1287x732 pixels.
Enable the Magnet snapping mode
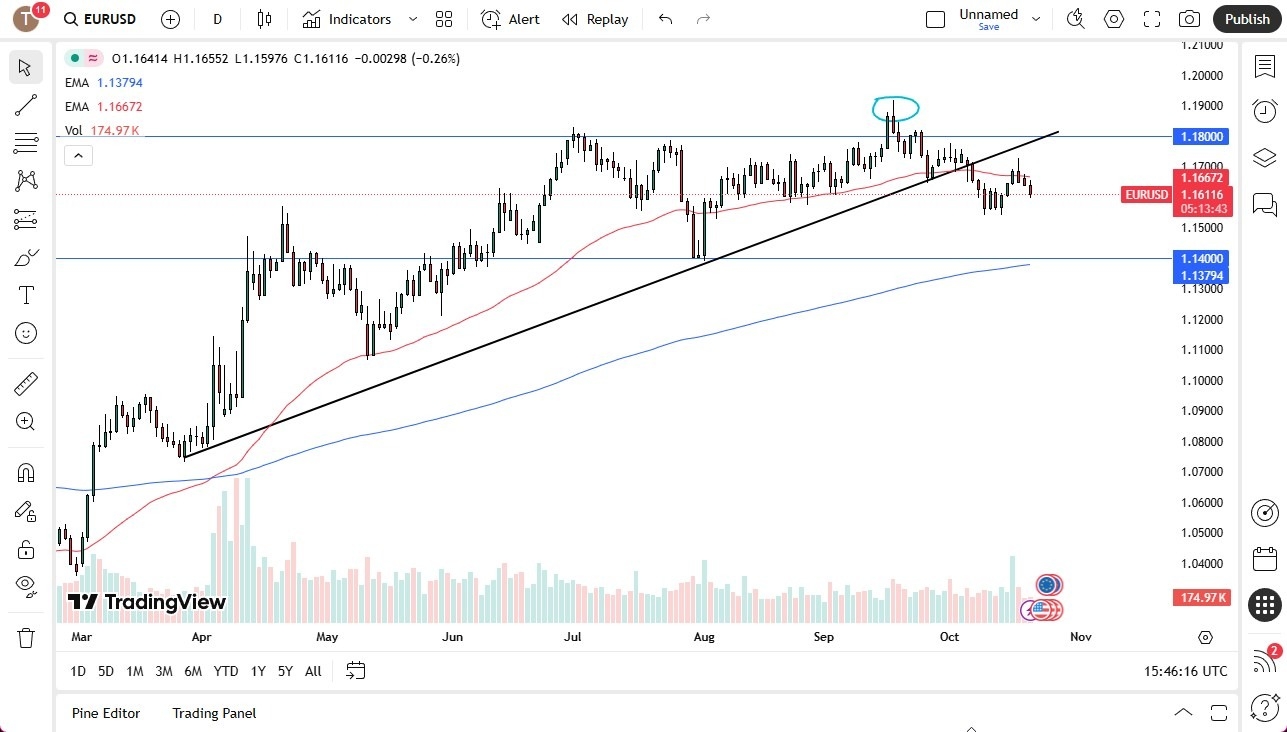25,472
